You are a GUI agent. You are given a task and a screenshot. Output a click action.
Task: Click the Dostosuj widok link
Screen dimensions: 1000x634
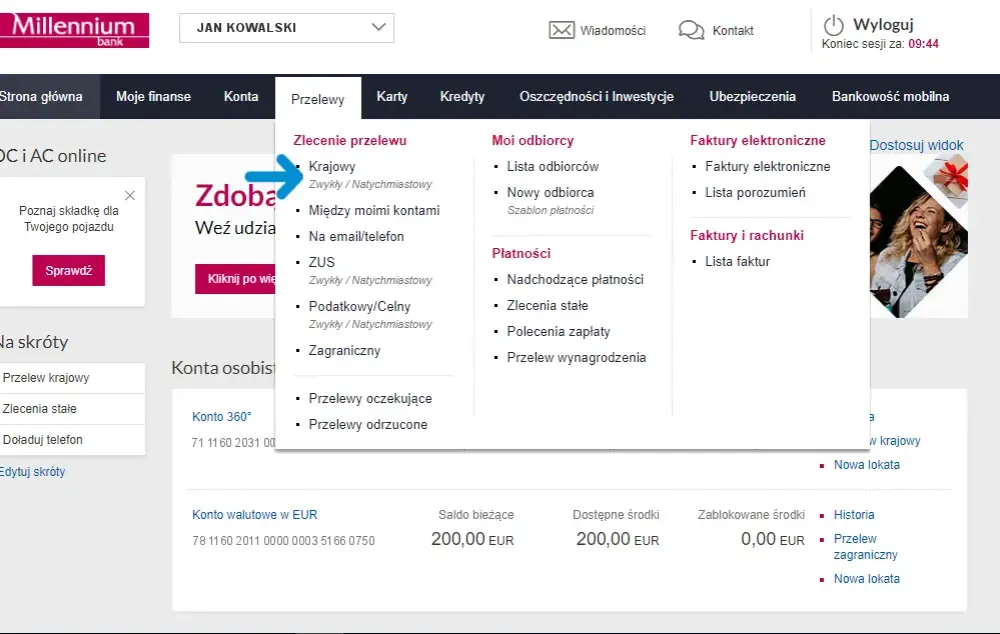(x=916, y=145)
